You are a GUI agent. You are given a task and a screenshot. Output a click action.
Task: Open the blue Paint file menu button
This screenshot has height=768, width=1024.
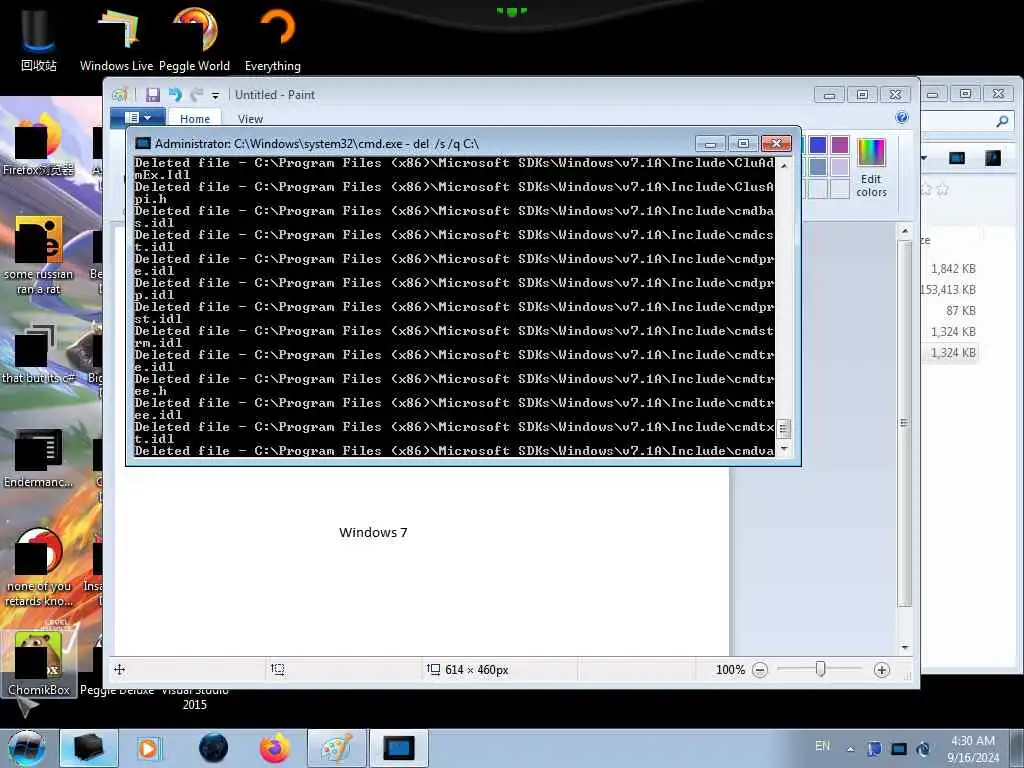point(138,118)
